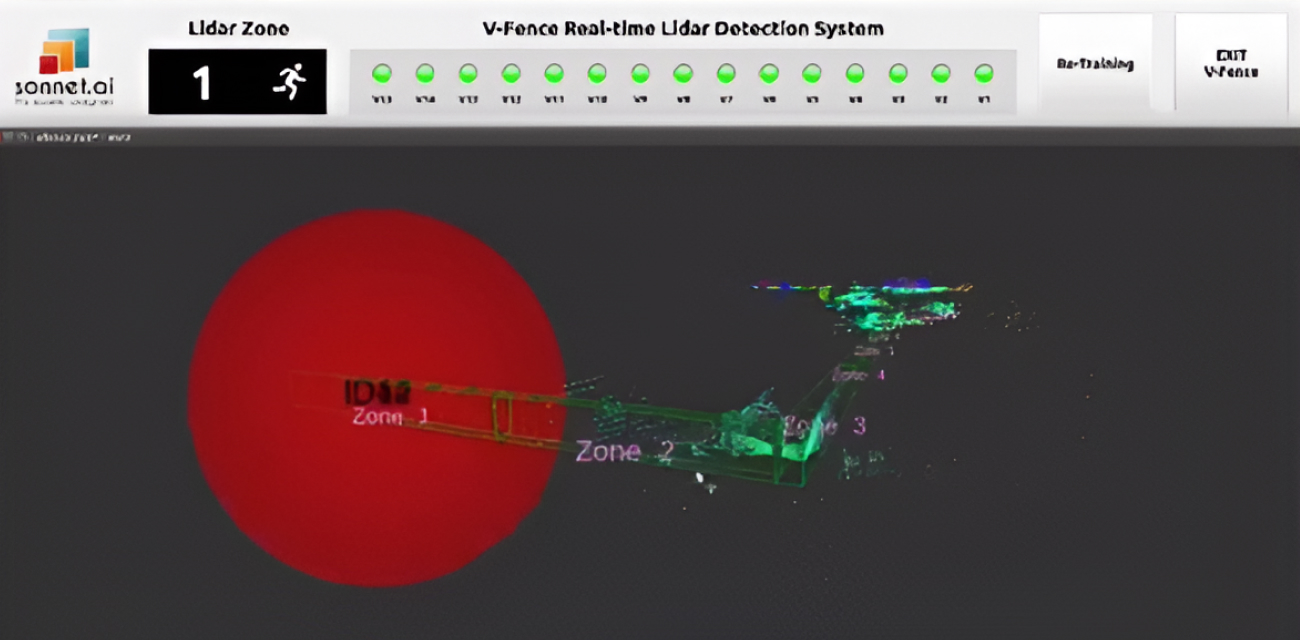Viewport: 1300px width, 640px height.
Task: Select the V5 status light
Action: (x=812, y=73)
